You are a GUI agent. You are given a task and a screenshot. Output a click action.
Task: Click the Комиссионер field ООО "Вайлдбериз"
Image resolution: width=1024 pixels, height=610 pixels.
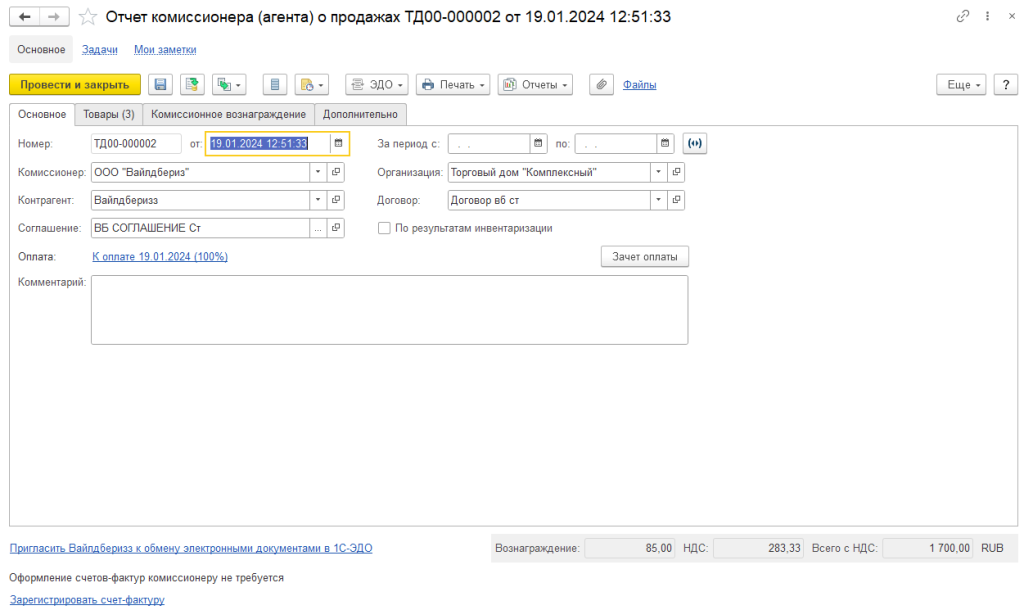(200, 172)
